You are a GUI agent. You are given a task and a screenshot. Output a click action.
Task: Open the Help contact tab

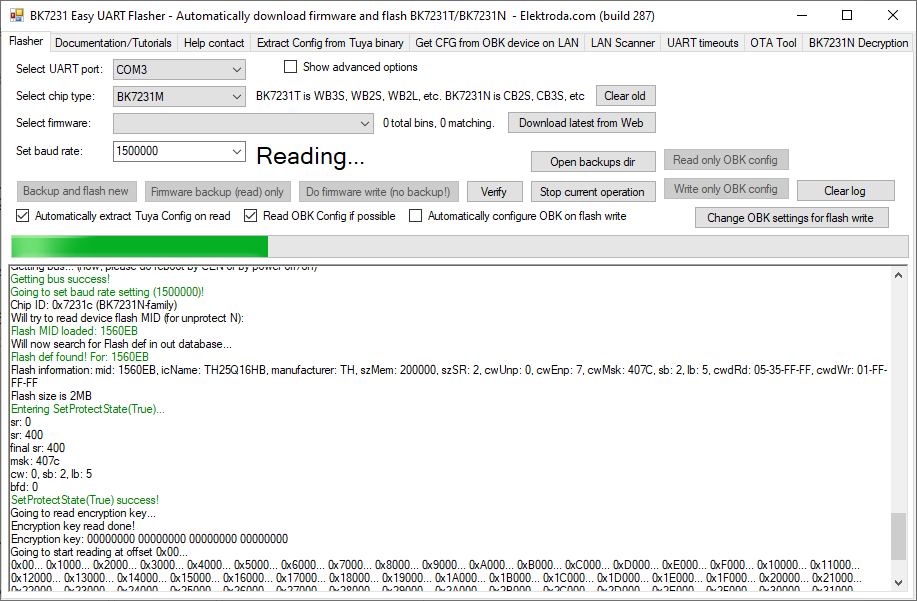213,43
